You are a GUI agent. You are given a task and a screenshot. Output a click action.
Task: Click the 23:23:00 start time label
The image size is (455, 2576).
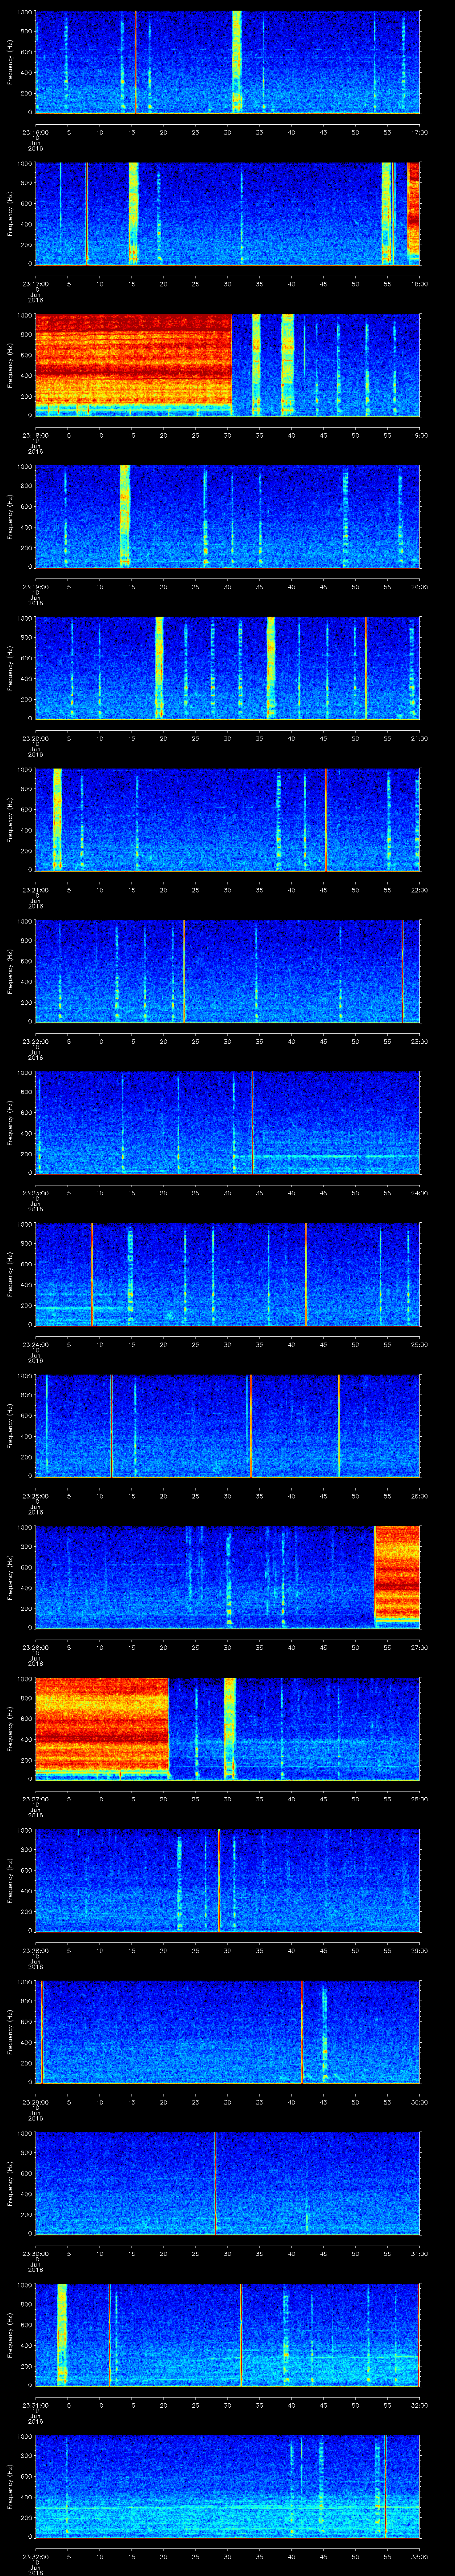click(x=35, y=1193)
